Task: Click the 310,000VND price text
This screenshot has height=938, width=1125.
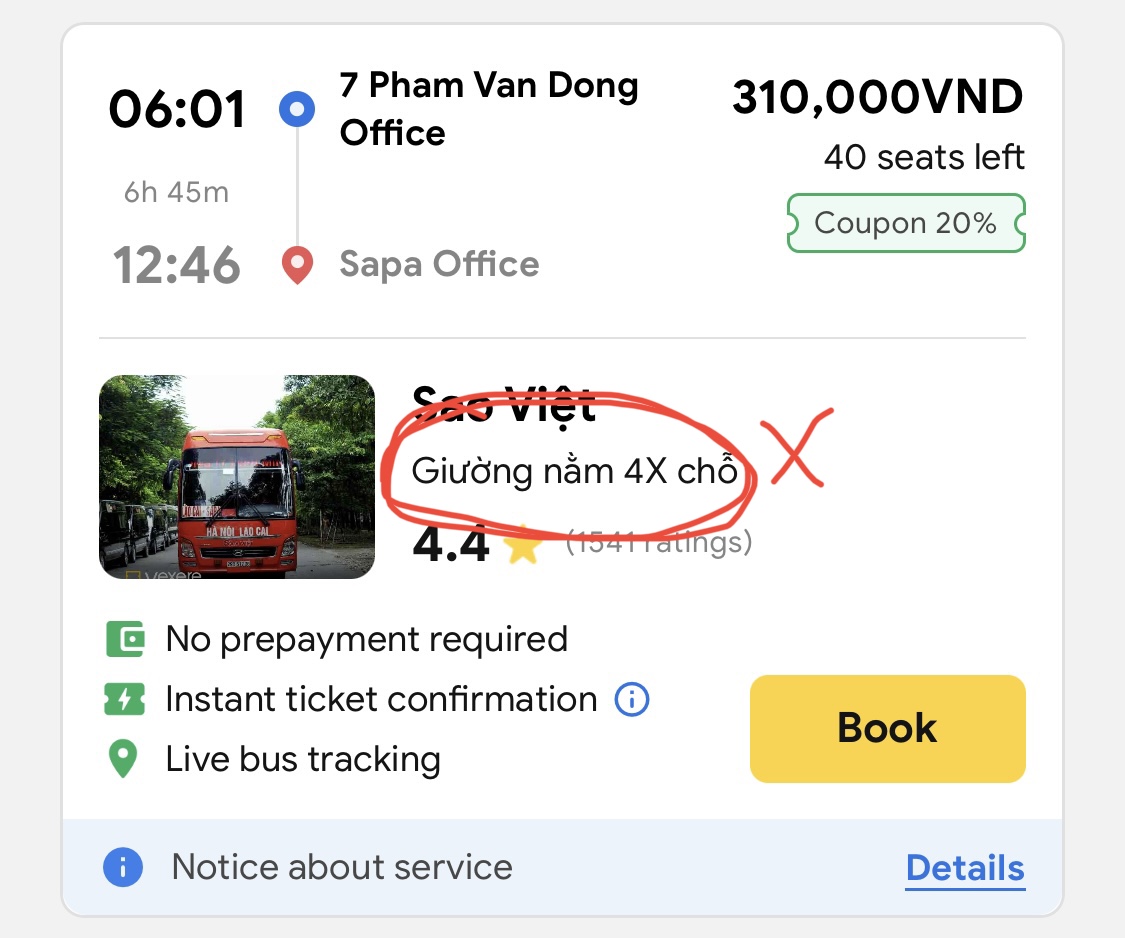Action: 877,97
